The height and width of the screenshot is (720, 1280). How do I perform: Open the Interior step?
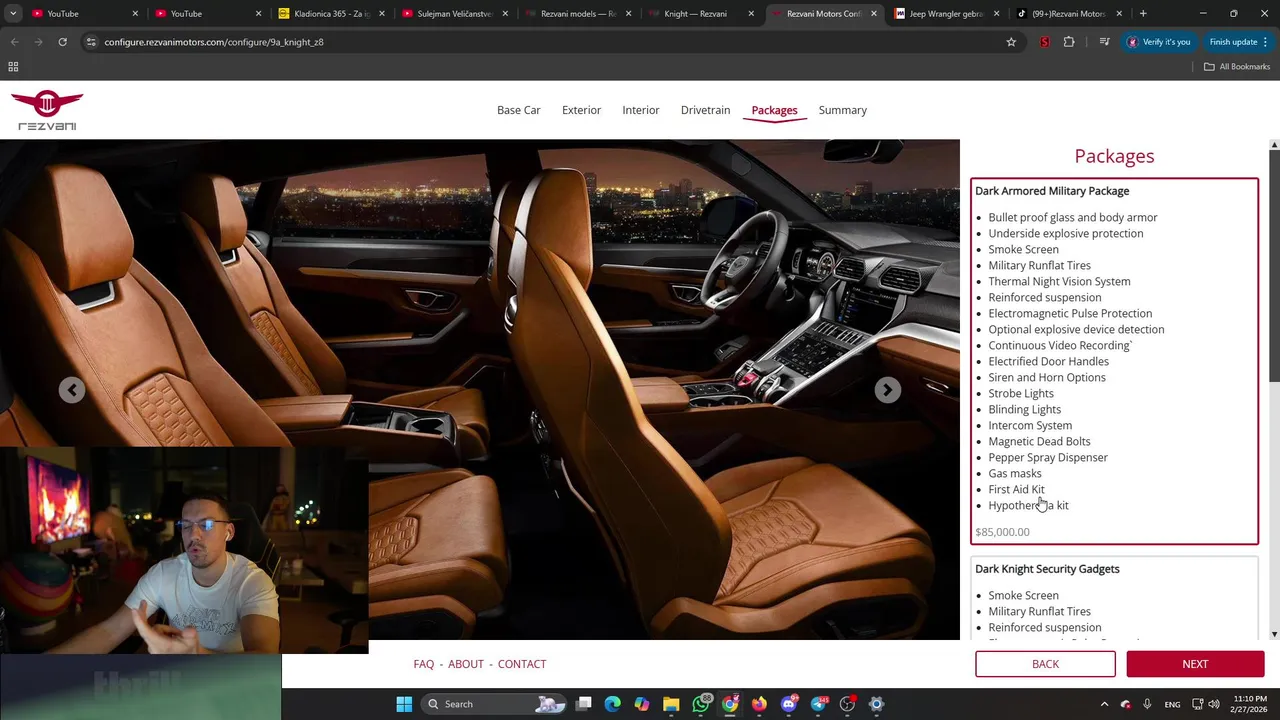(641, 110)
